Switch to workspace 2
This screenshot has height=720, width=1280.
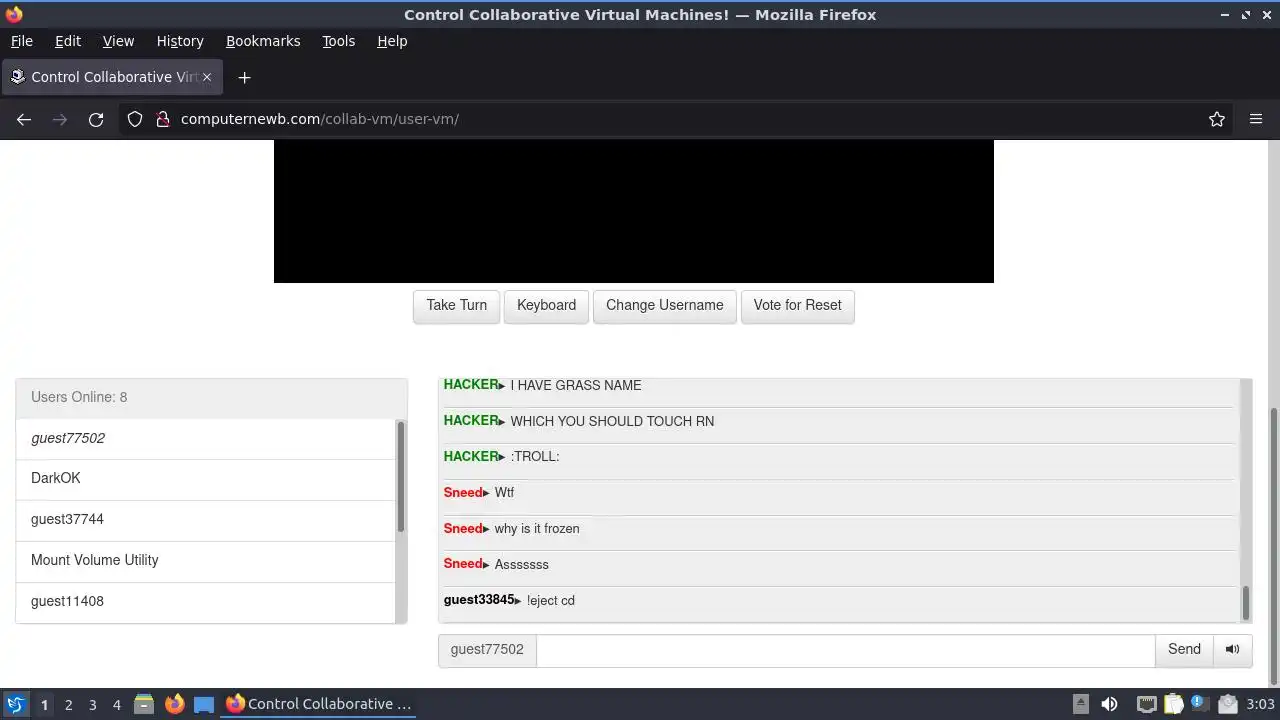68,705
